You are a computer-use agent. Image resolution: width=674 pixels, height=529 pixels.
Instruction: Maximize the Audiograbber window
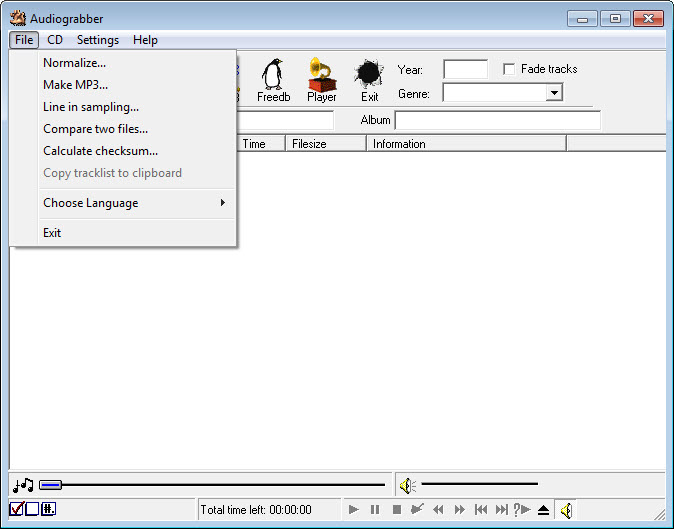pos(615,19)
